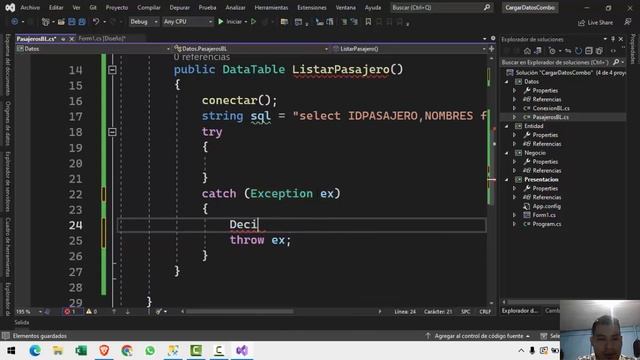Open the Herramientas menu
Viewport: 640px width, 360px height.
coord(271,7)
